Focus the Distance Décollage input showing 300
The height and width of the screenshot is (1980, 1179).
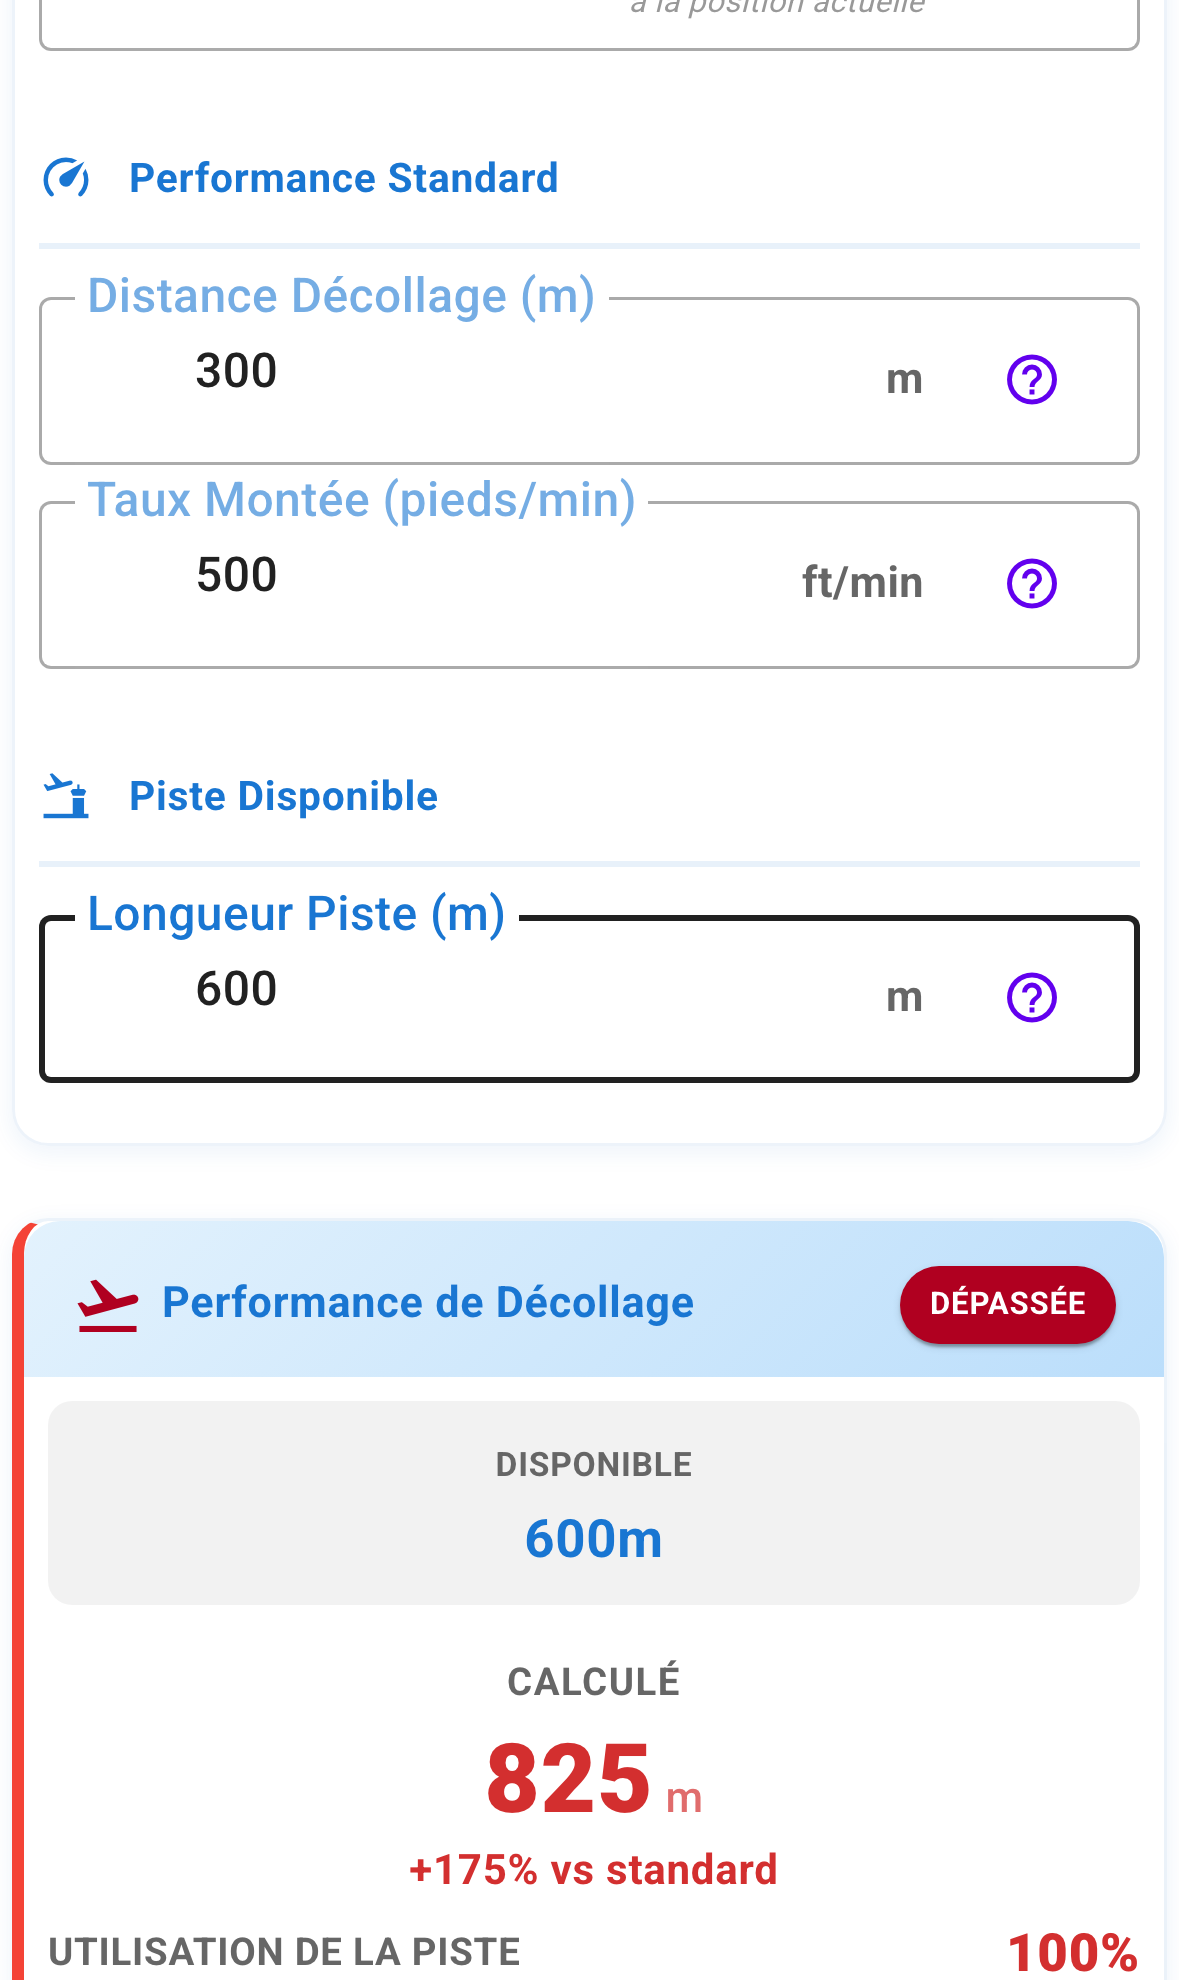500,372
